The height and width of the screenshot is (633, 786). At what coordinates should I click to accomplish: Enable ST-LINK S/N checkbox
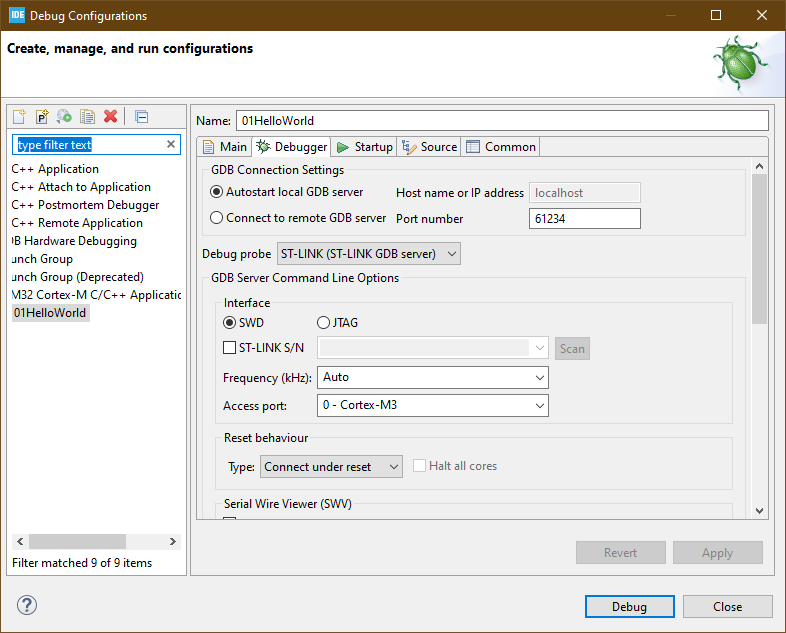point(229,348)
